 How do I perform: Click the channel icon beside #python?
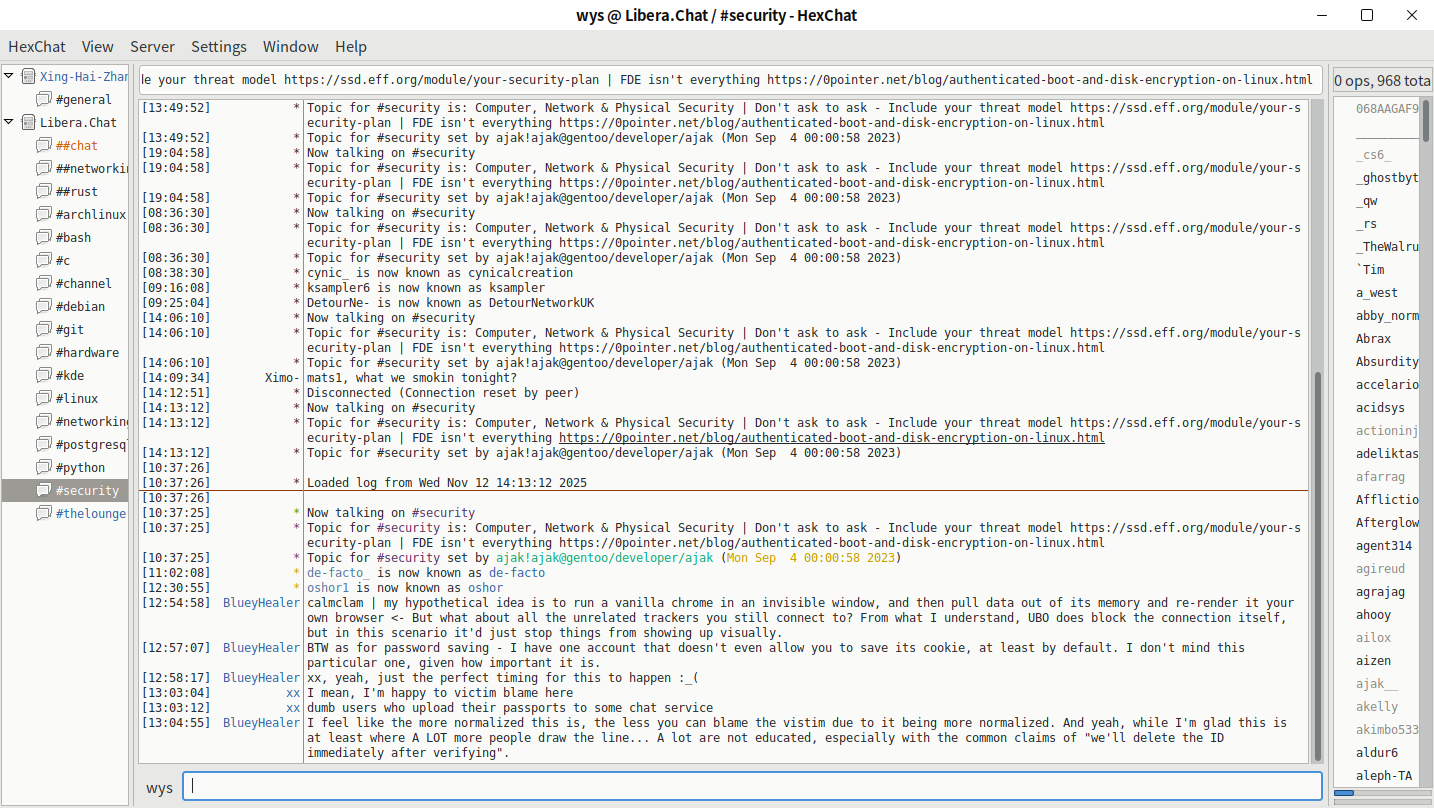pyautogui.click(x=43, y=468)
